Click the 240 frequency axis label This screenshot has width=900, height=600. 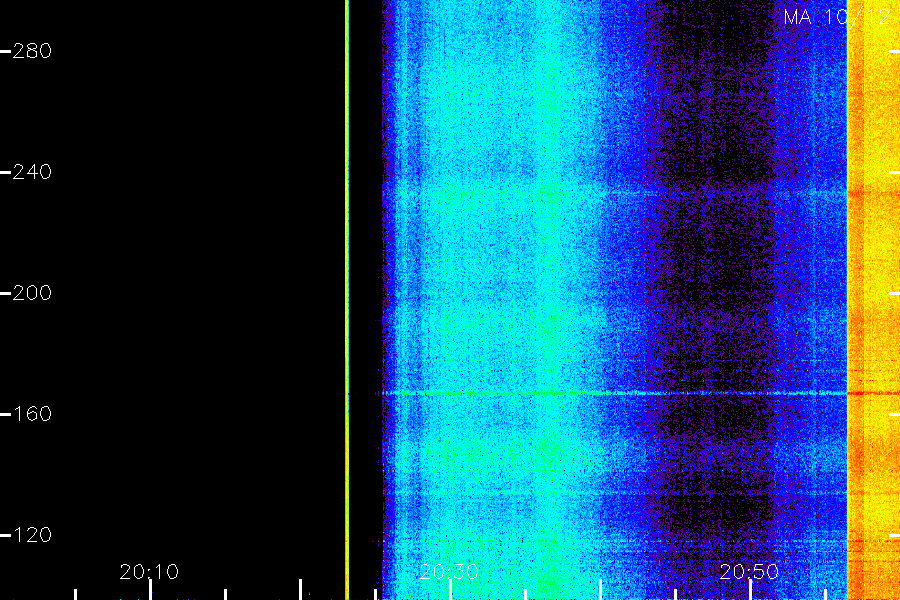pos(32,172)
